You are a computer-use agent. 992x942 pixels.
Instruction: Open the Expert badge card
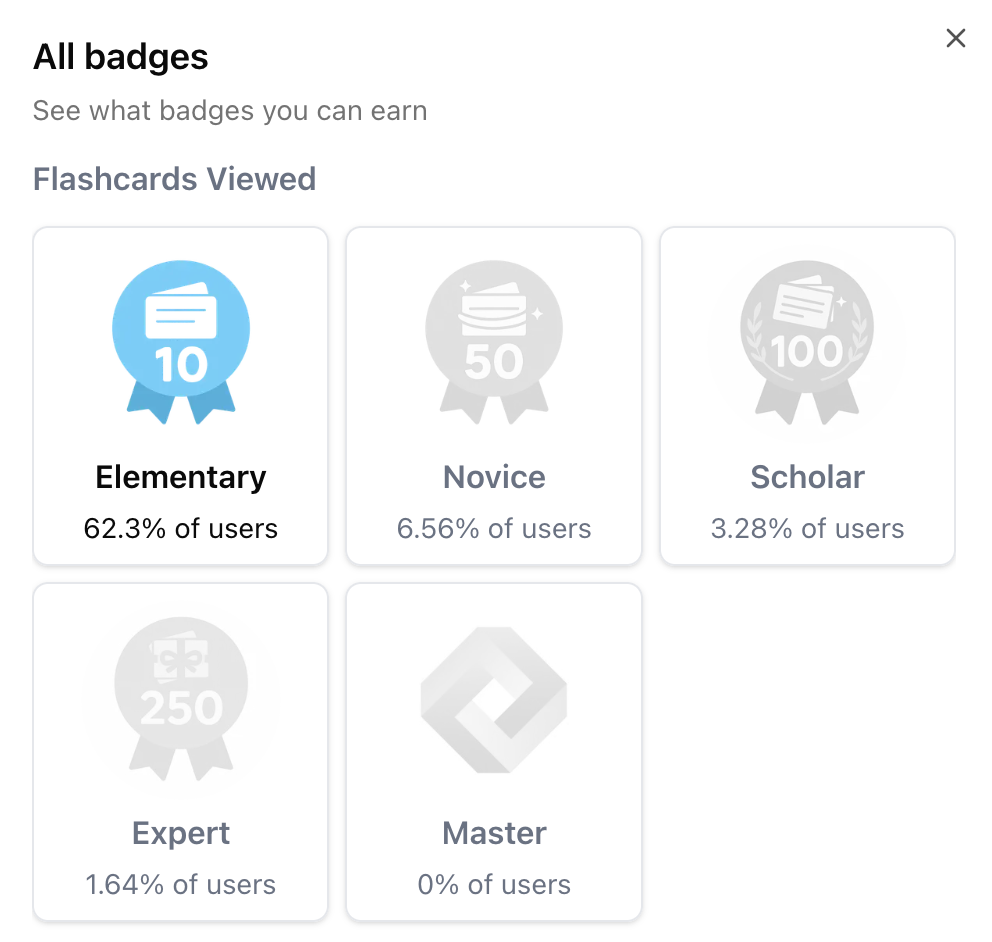tap(180, 752)
